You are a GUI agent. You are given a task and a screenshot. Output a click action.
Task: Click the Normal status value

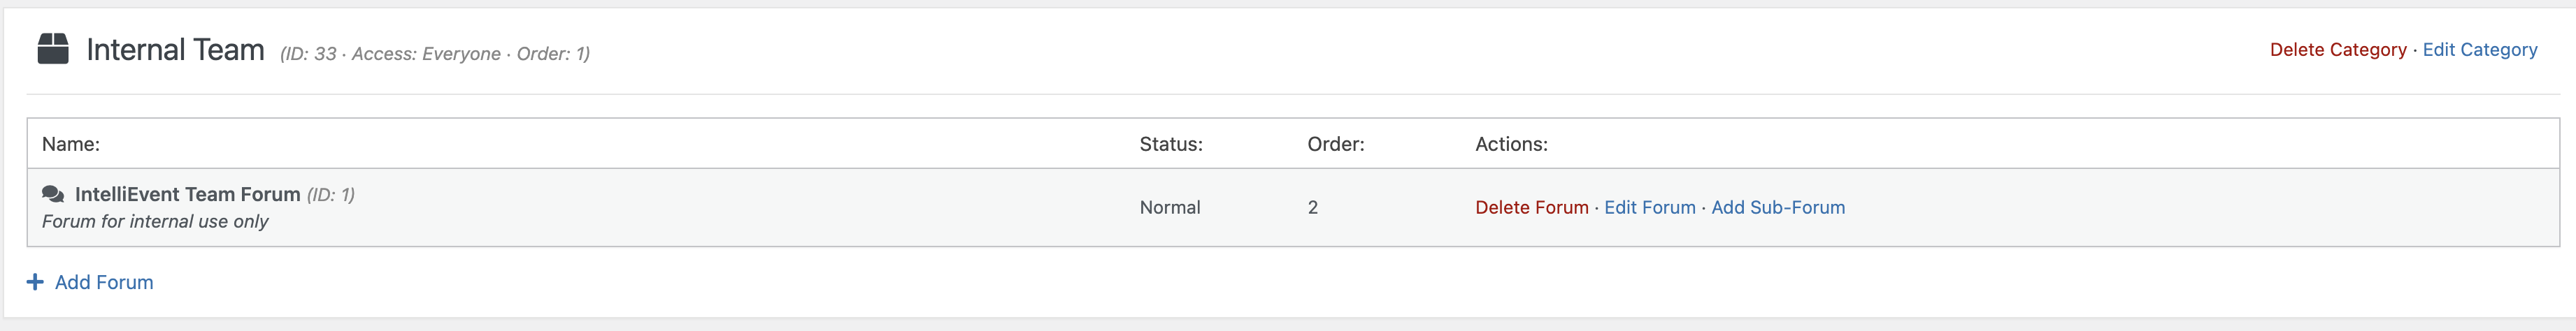(x=1169, y=207)
